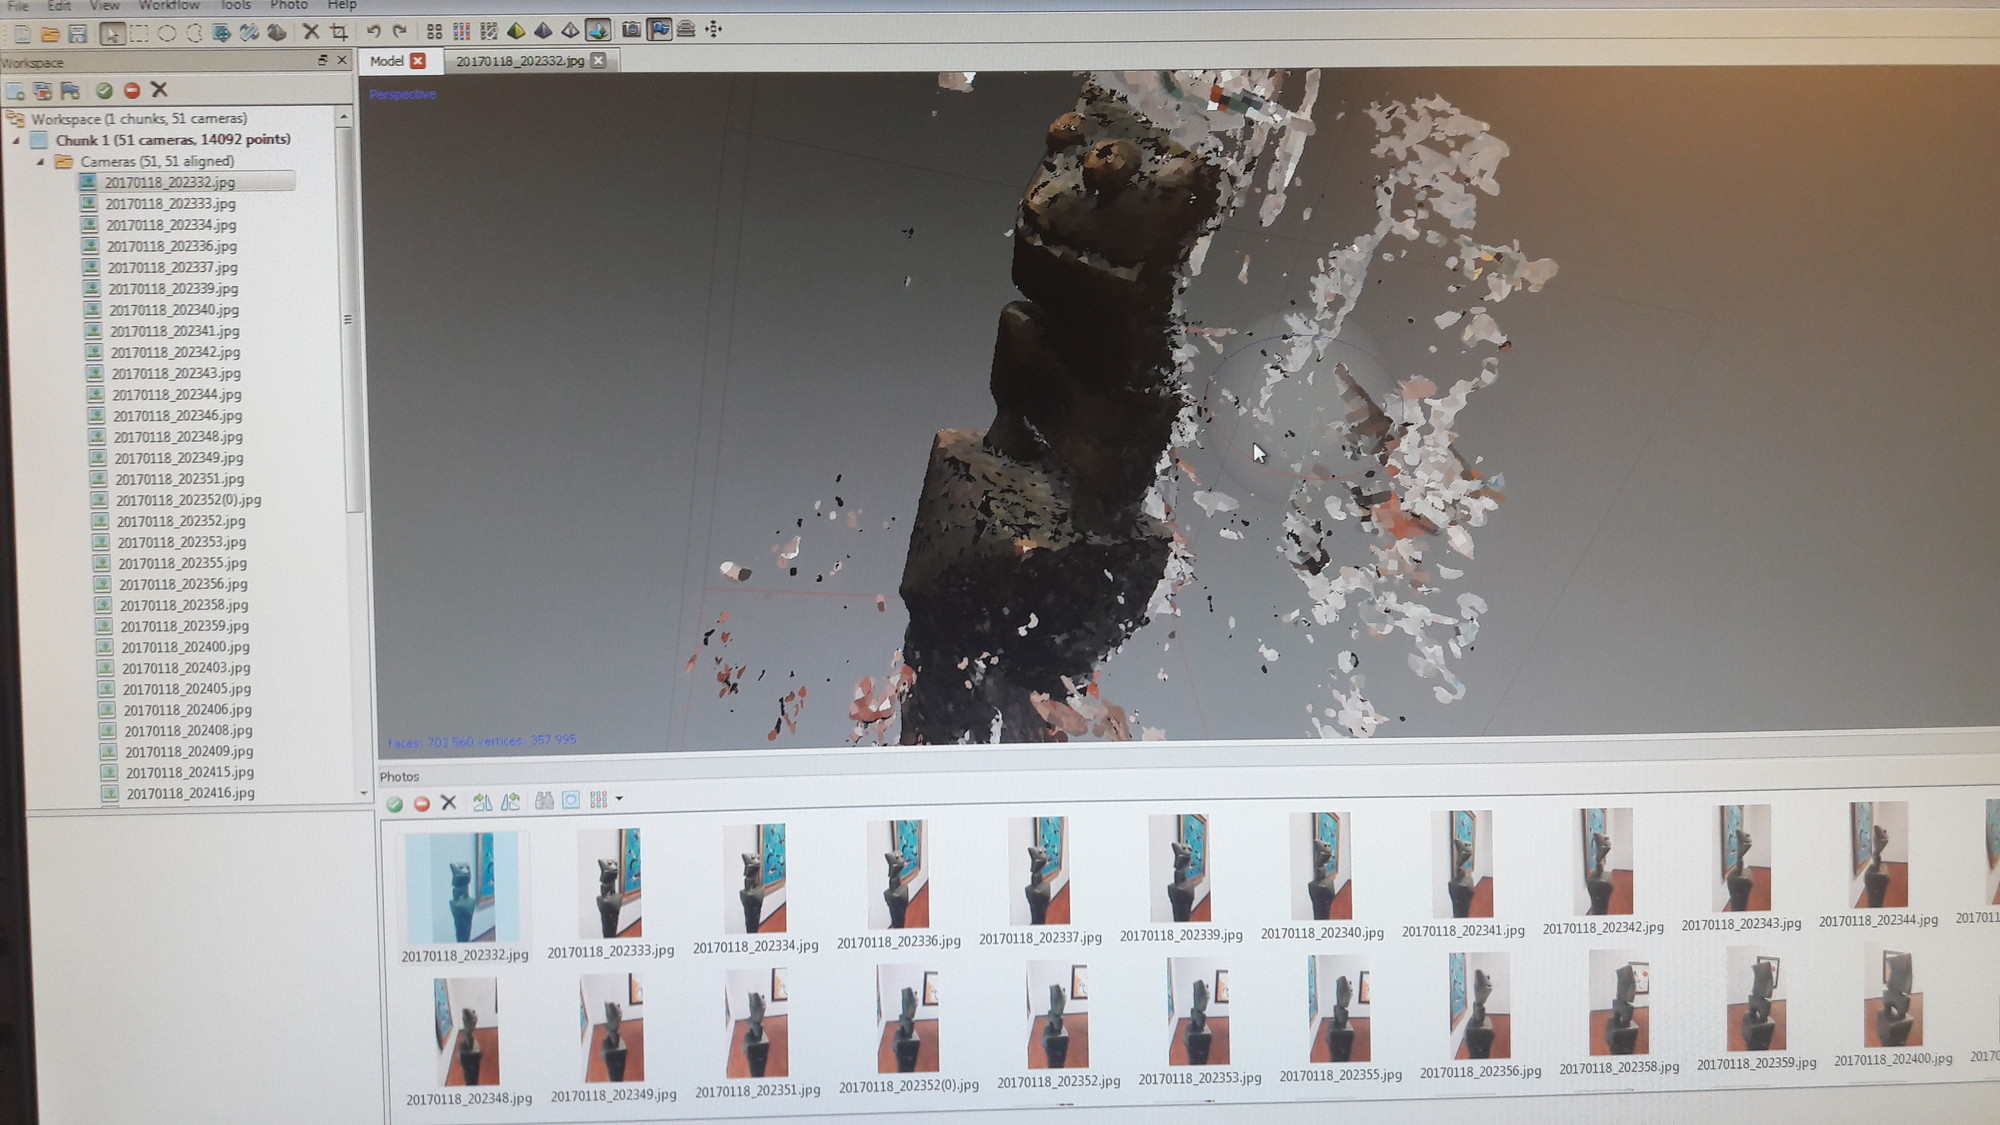Close the Model tab via red X
Viewport: 2000px width, 1125px height.
tap(418, 61)
